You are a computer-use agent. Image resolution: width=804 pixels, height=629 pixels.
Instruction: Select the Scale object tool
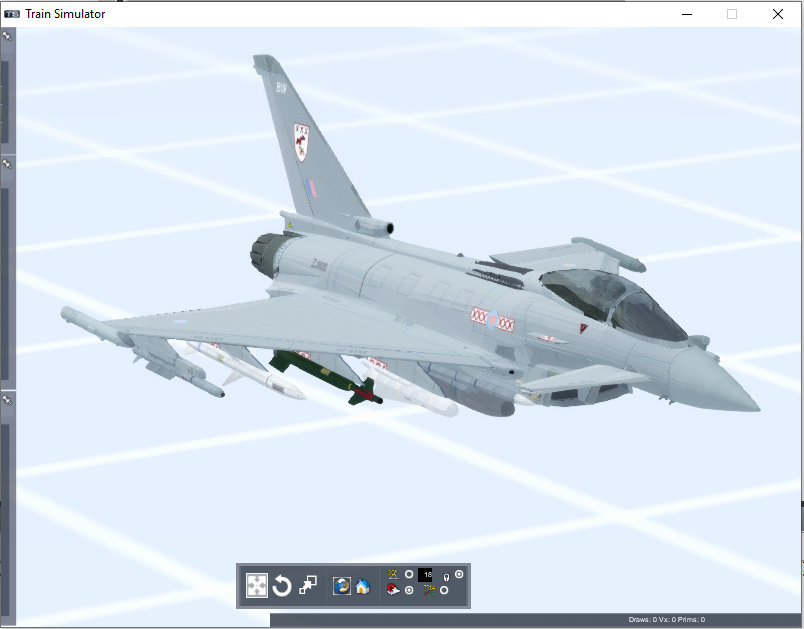pyautogui.click(x=308, y=586)
